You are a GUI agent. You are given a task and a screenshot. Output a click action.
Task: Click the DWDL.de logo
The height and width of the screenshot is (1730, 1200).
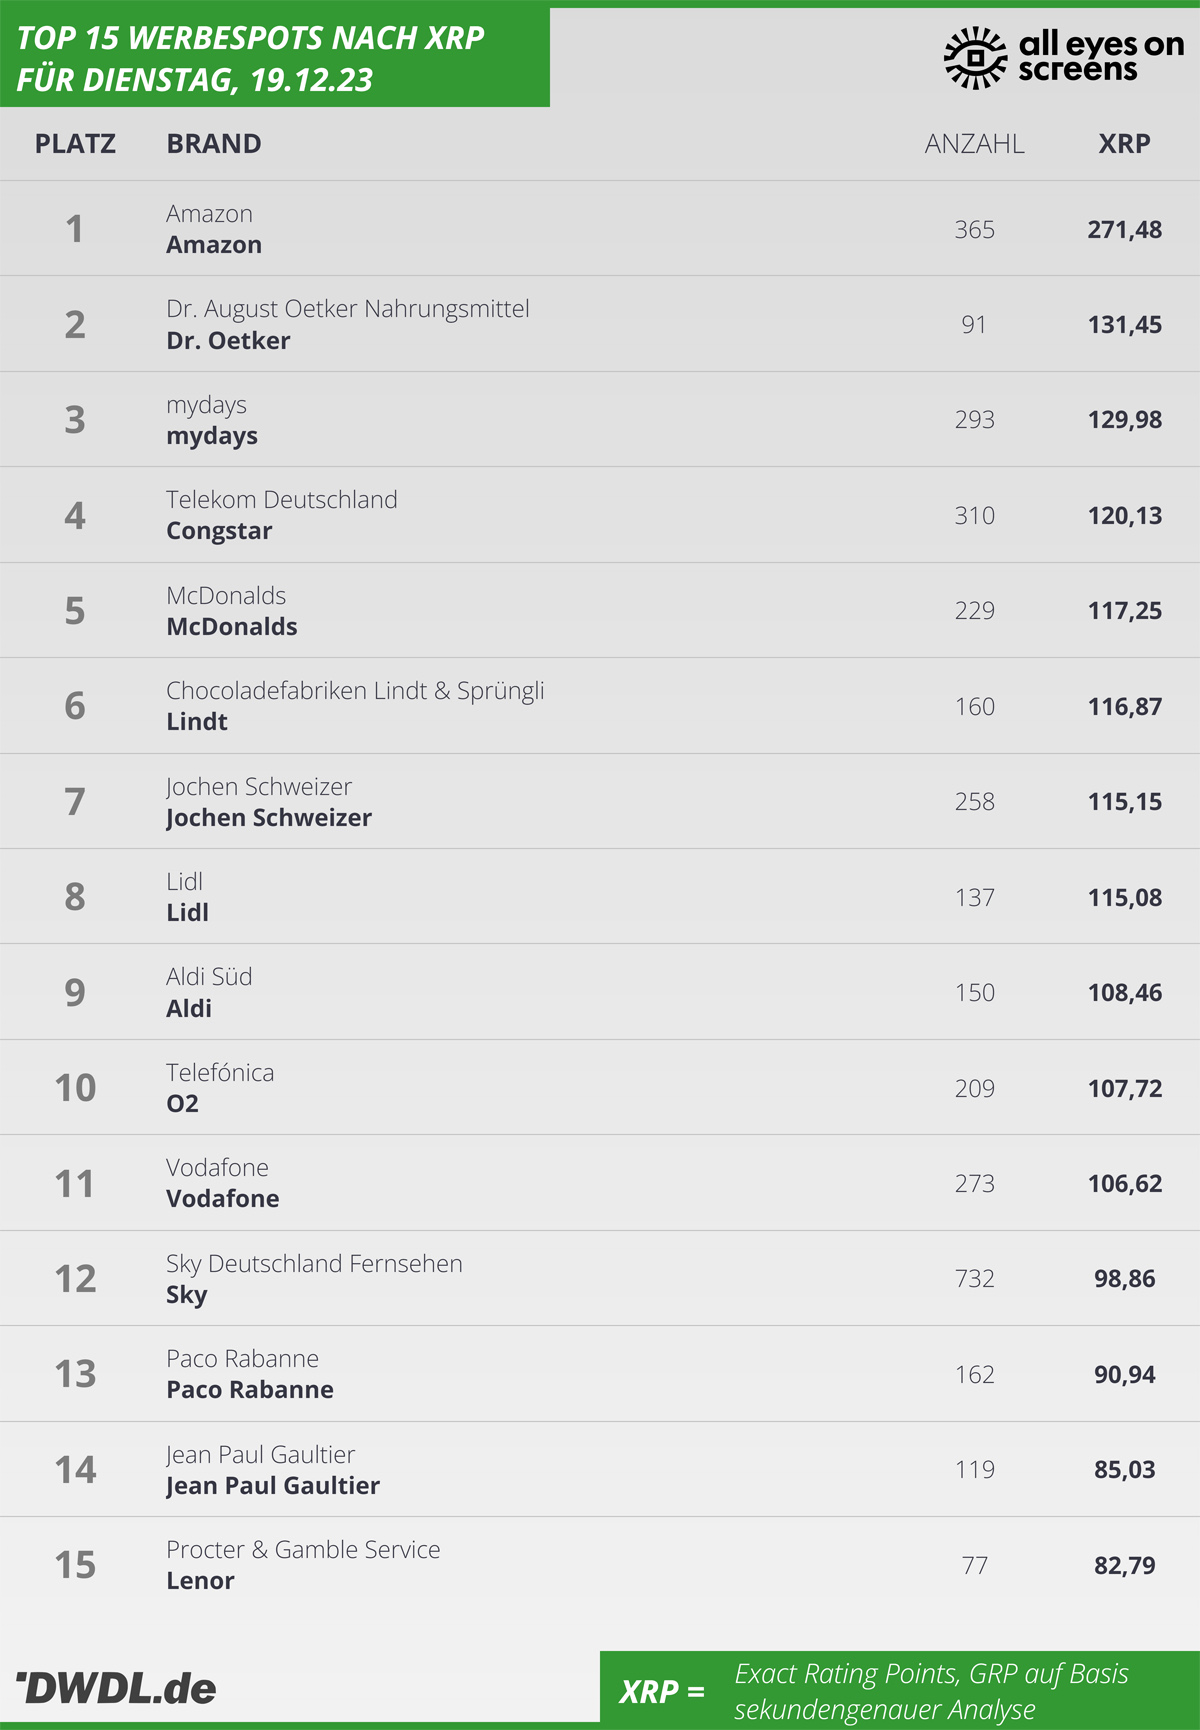point(116,1688)
